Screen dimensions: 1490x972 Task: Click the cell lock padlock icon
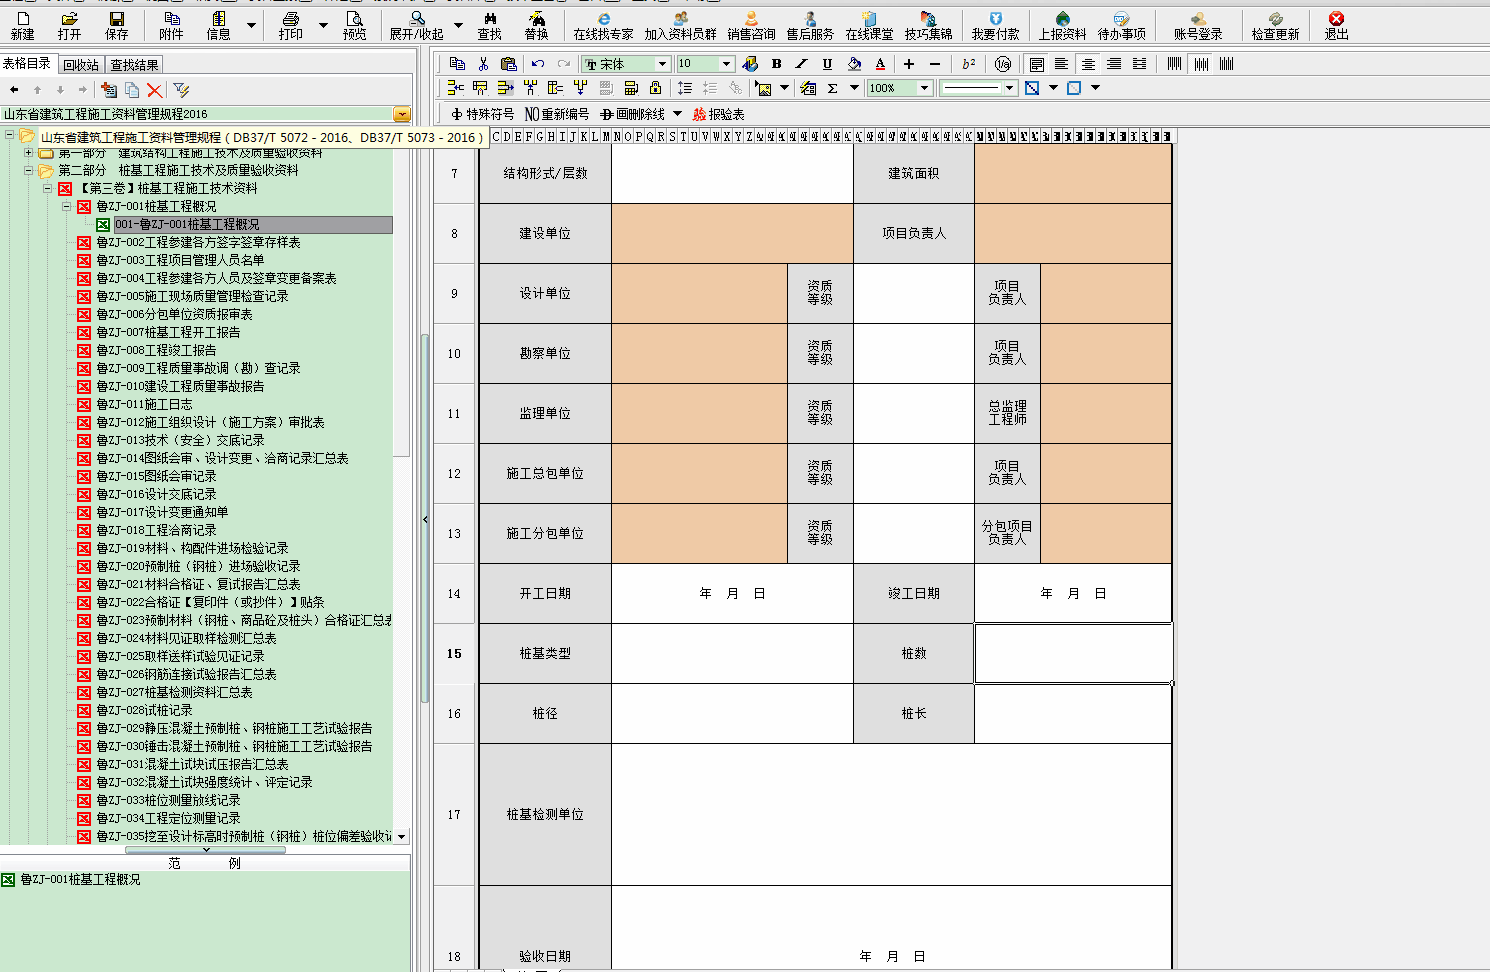point(655,88)
